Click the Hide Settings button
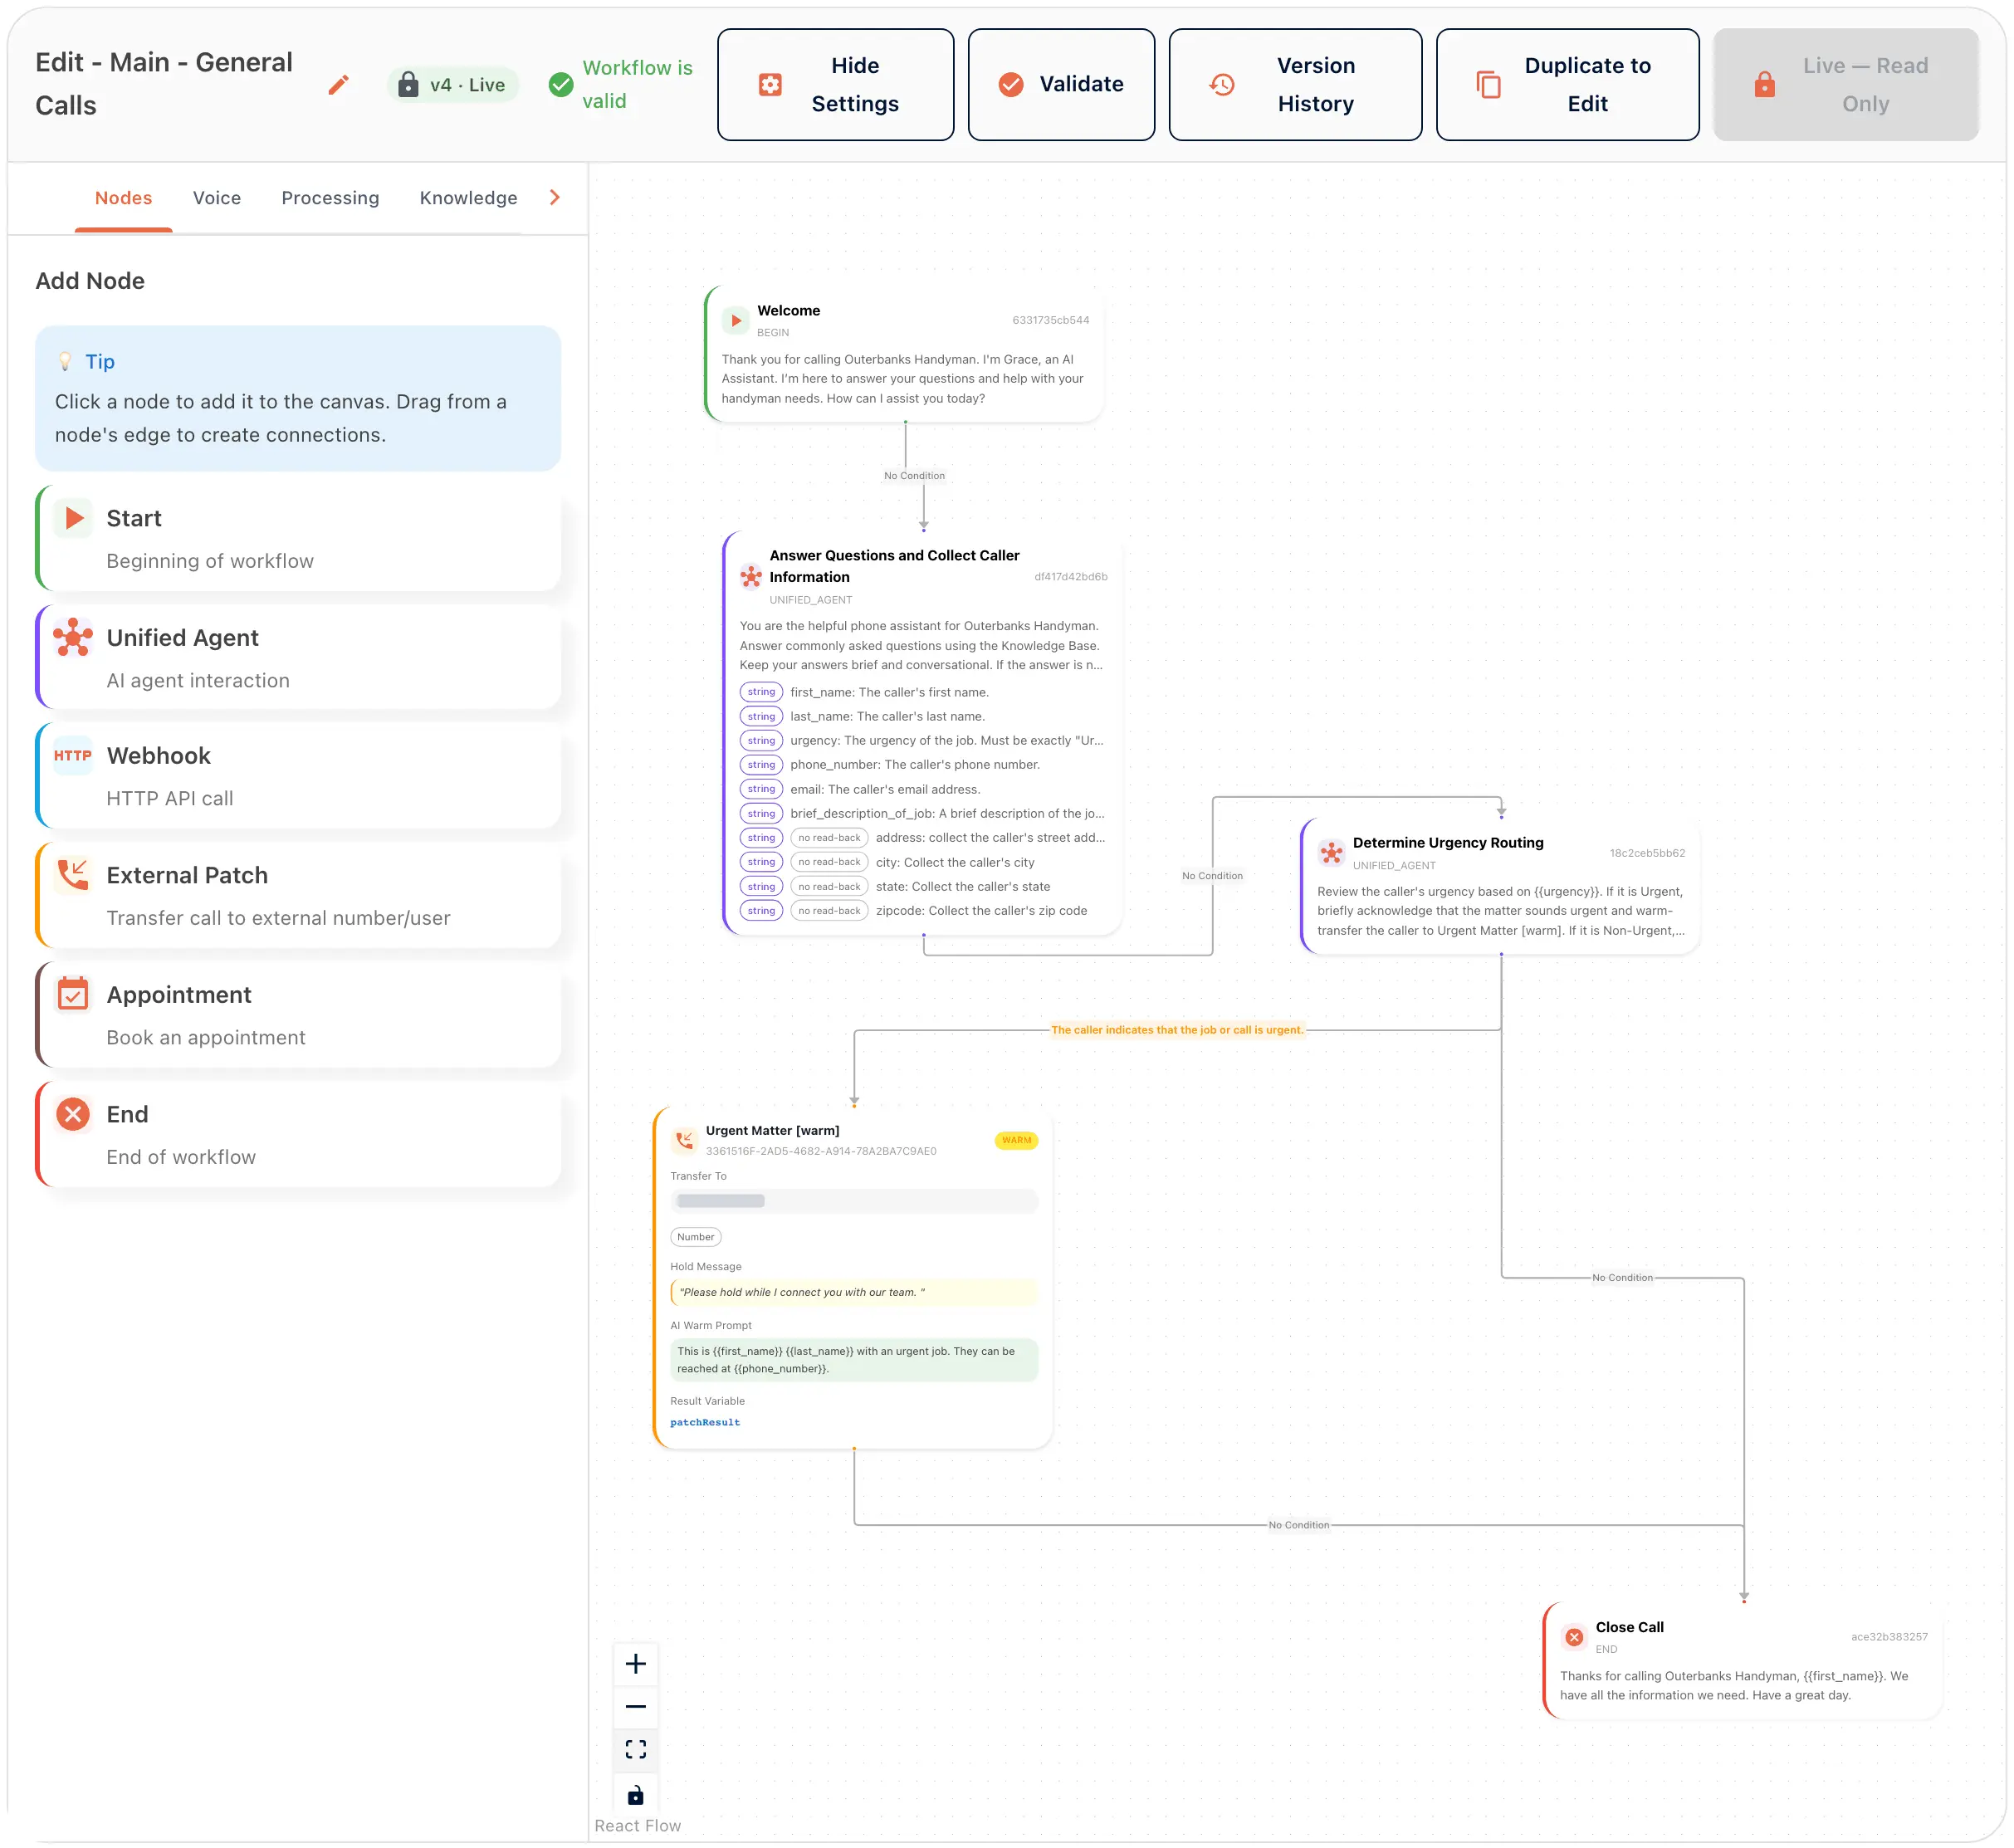The height and width of the screenshot is (1848, 2014). [836, 85]
